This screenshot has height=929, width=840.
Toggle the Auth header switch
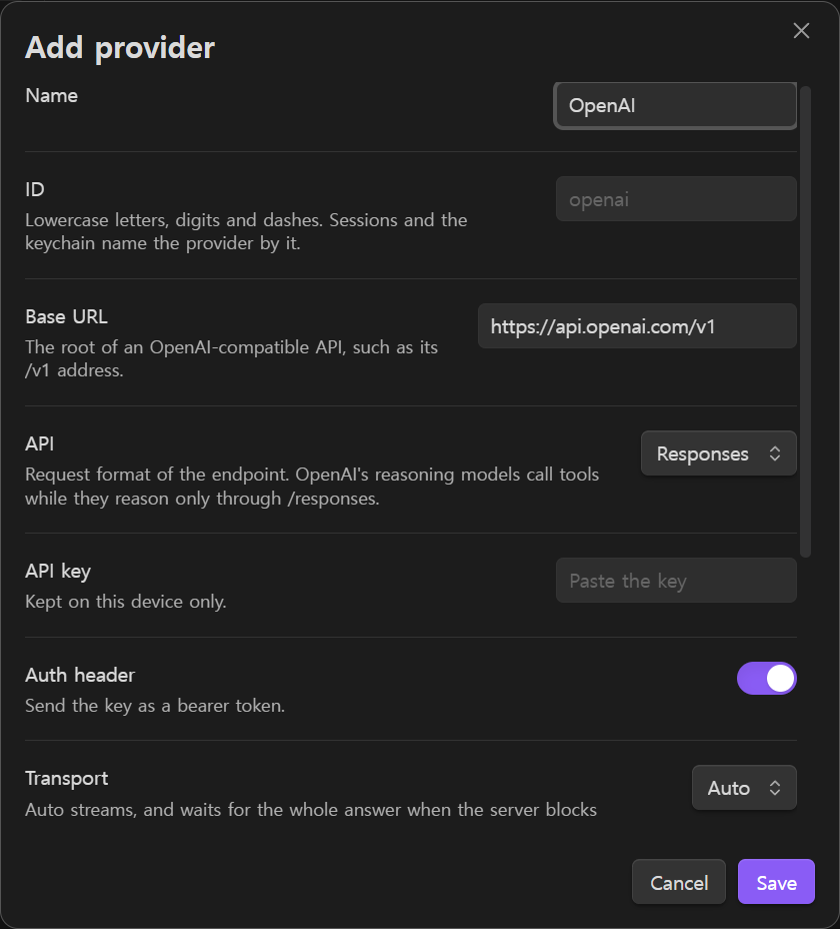767,678
